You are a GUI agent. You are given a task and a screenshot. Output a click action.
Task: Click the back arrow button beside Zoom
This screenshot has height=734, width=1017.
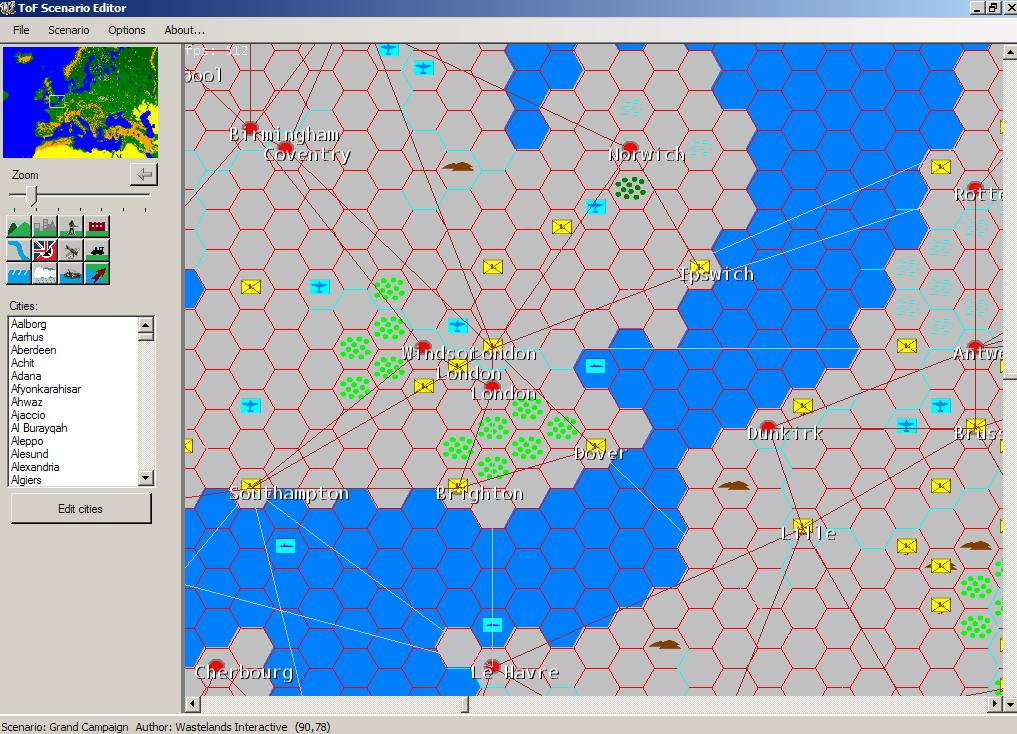(x=143, y=174)
